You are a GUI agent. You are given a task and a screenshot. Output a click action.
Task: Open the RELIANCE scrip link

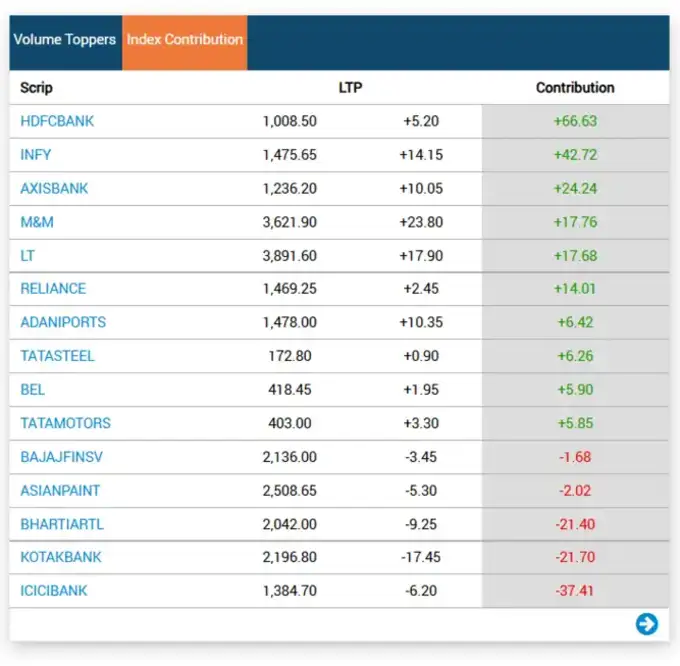point(53,289)
